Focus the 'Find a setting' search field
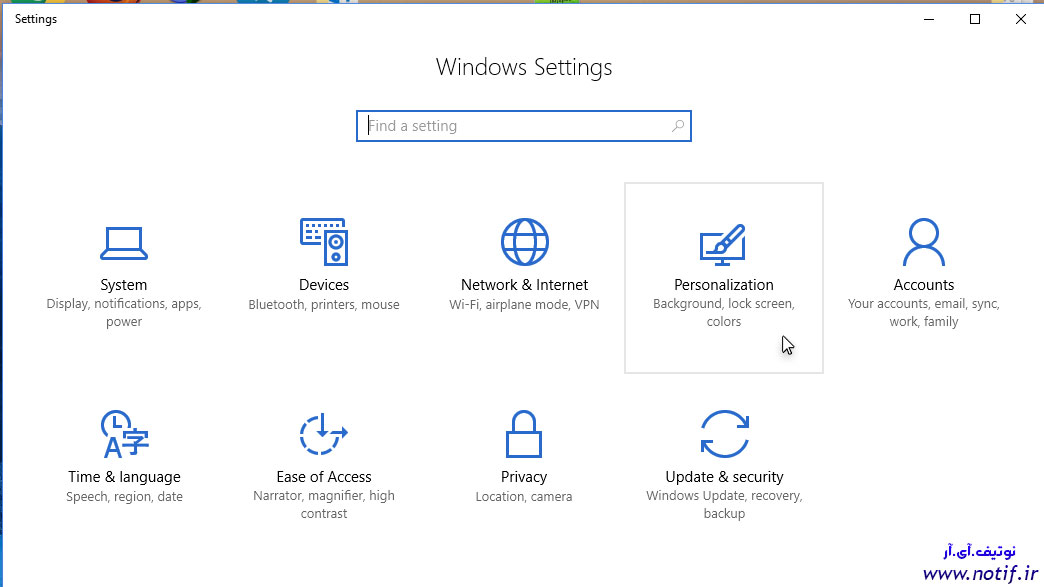Image resolution: width=1044 pixels, height=587 pixels. (515, 126)
